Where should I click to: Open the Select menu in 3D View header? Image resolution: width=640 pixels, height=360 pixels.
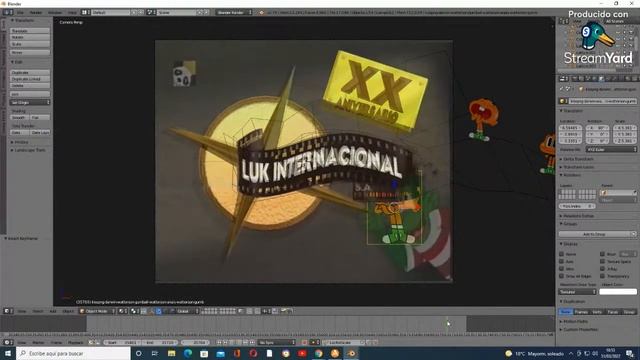coord(38,311)
